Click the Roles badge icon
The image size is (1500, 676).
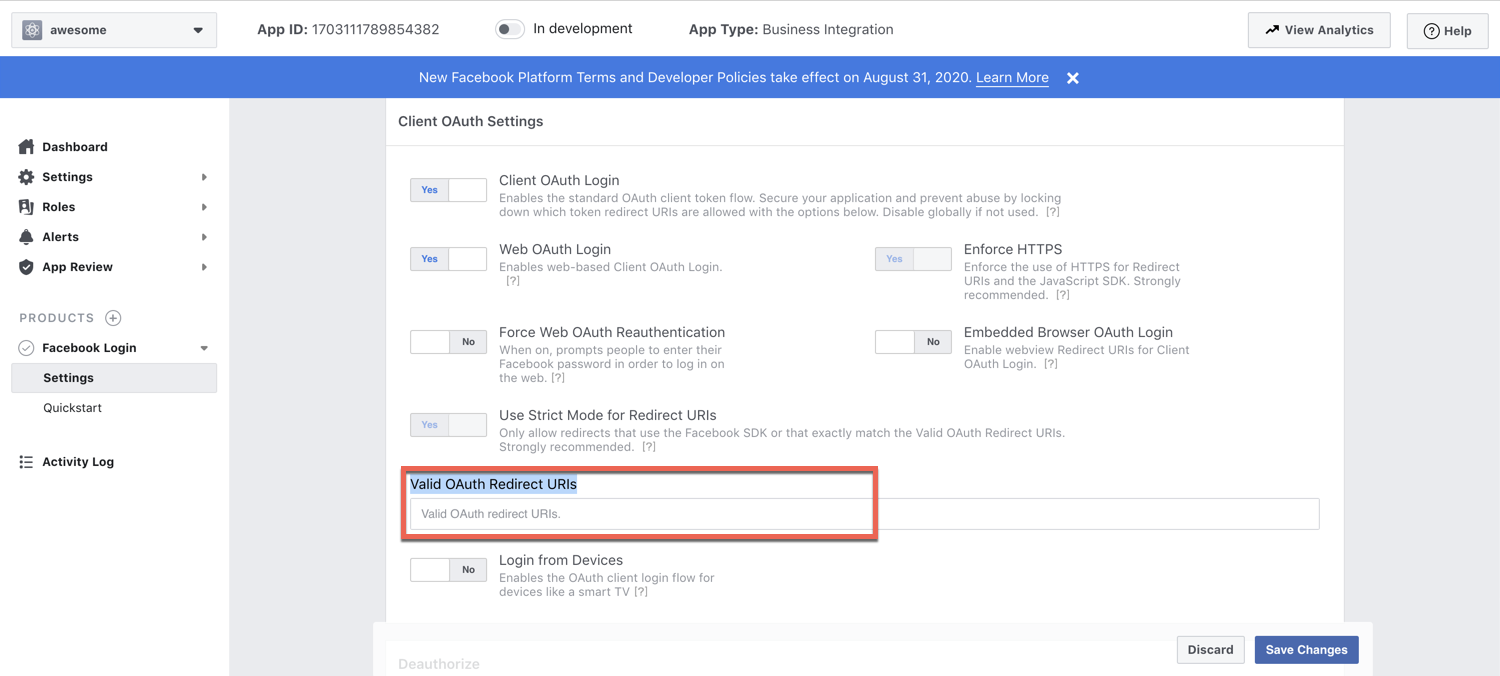click(26, 207)
